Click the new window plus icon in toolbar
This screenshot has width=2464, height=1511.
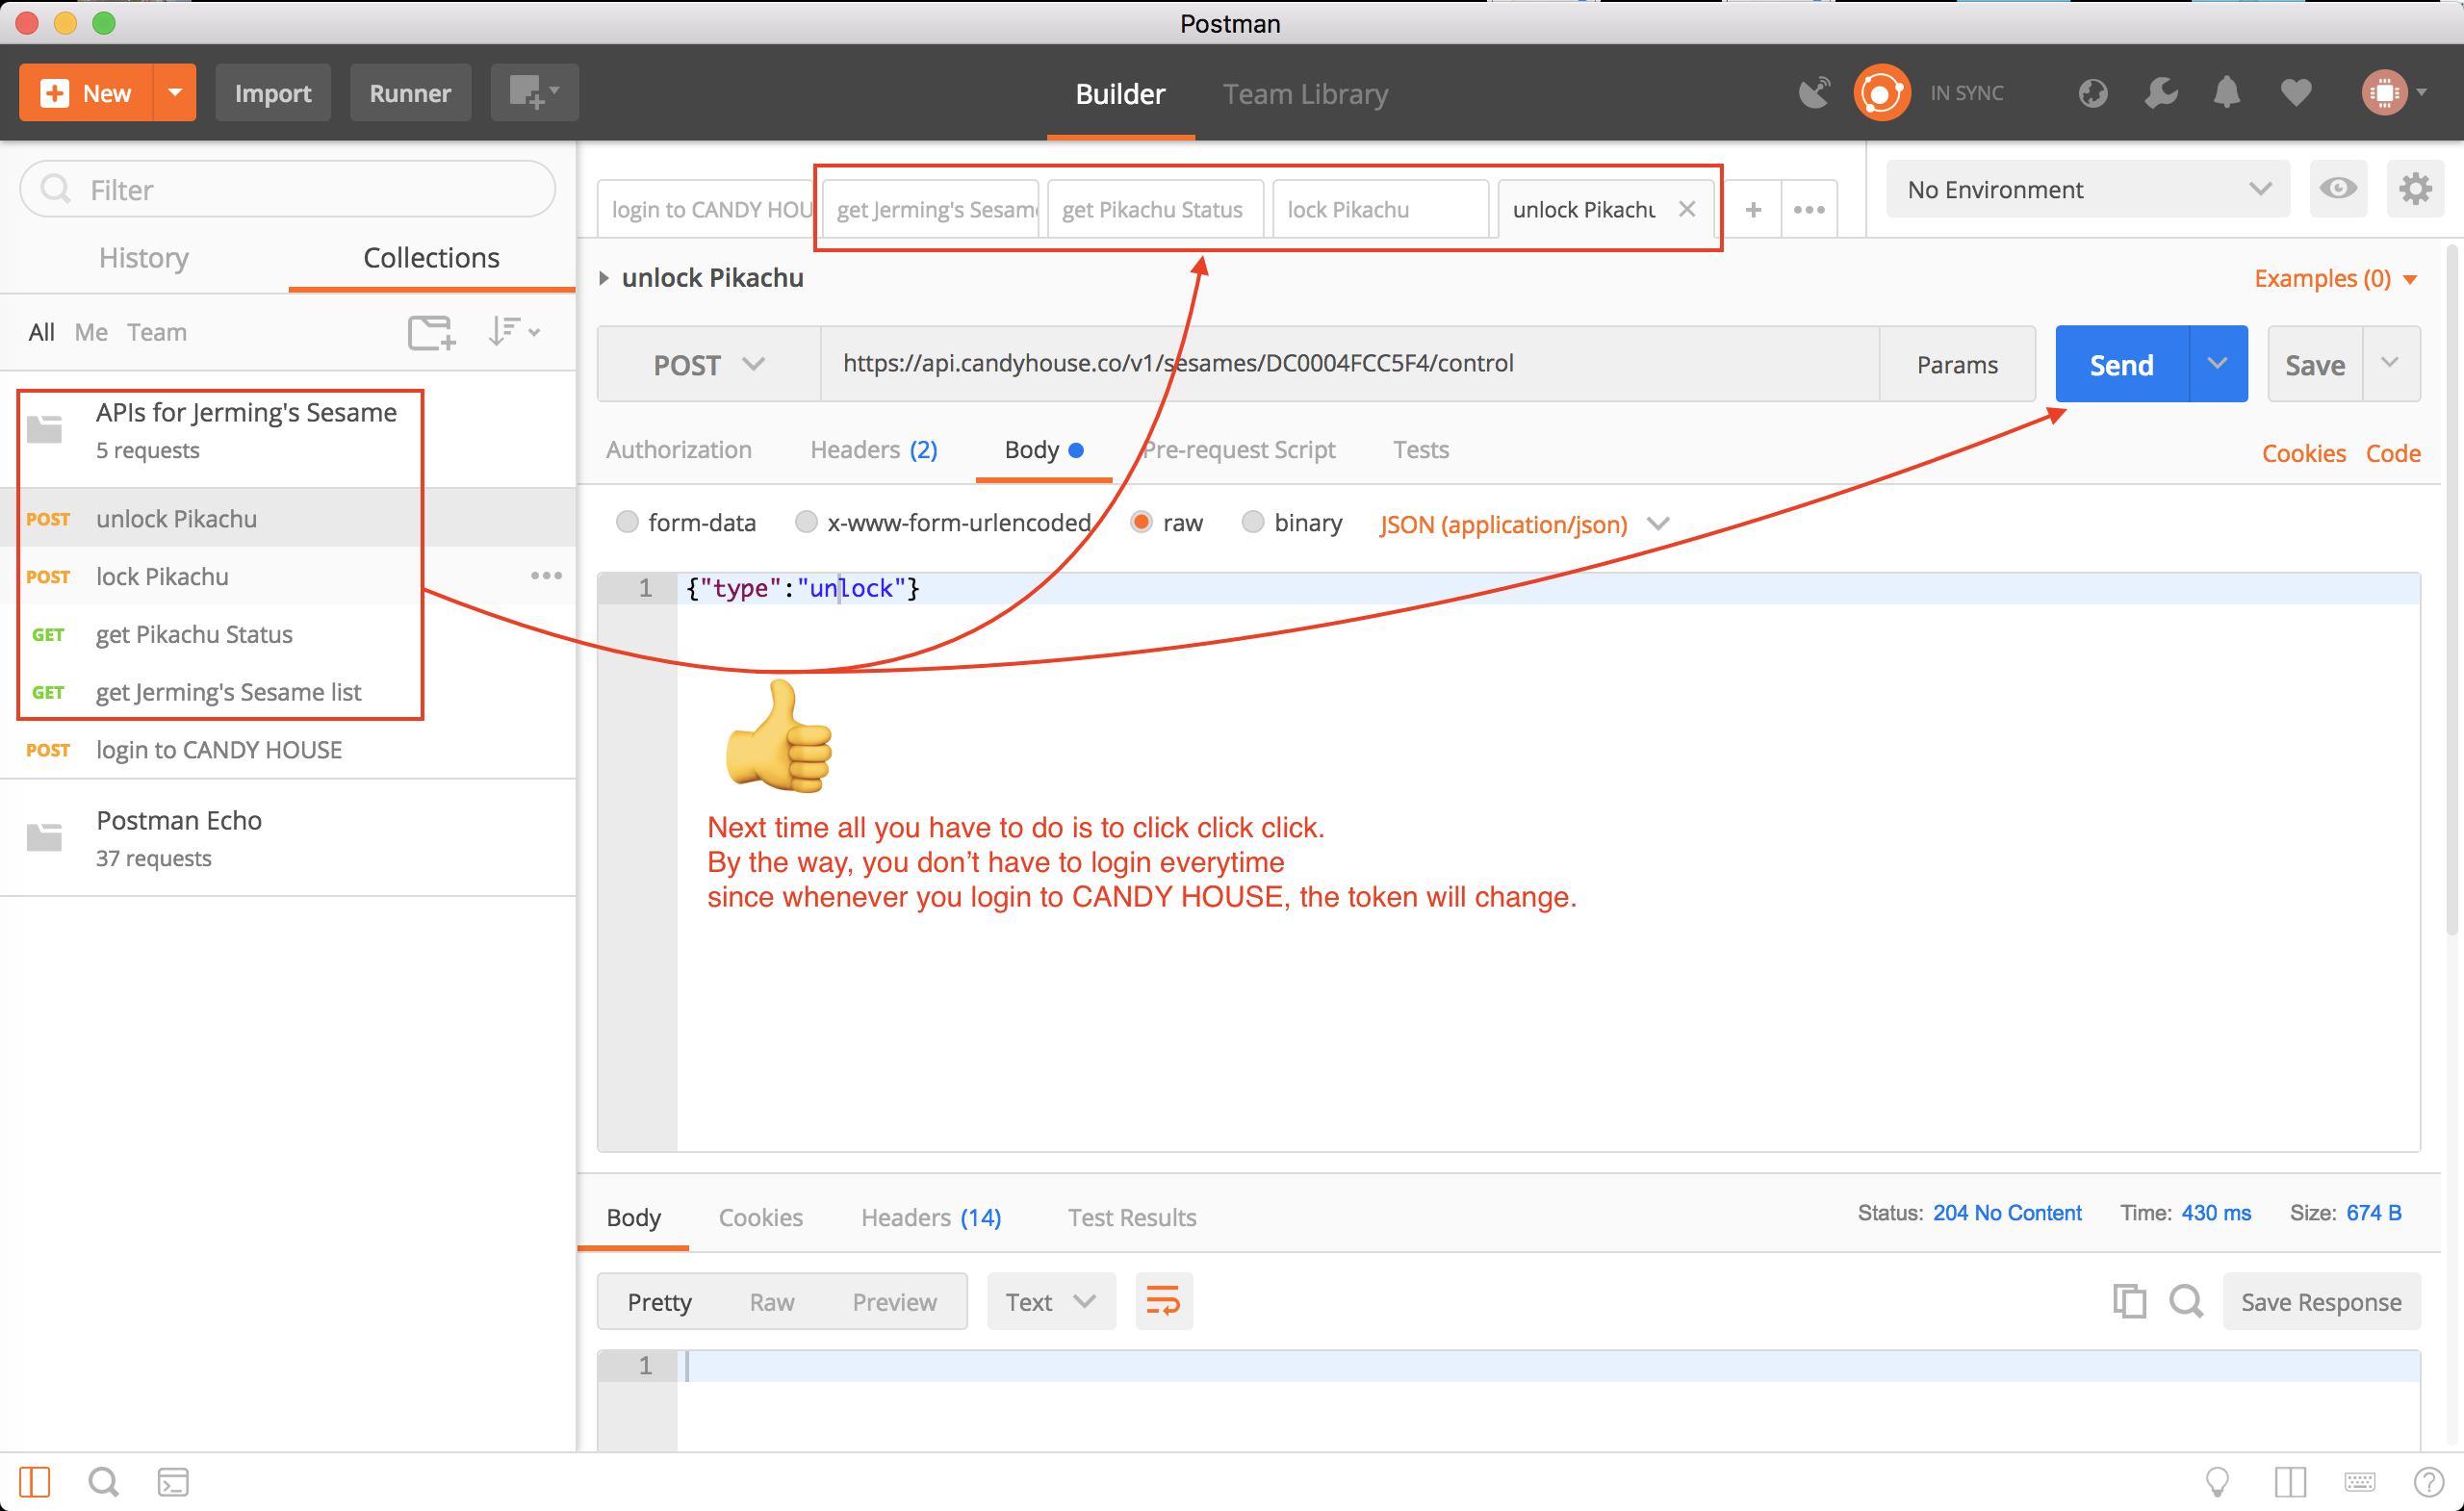534,93
